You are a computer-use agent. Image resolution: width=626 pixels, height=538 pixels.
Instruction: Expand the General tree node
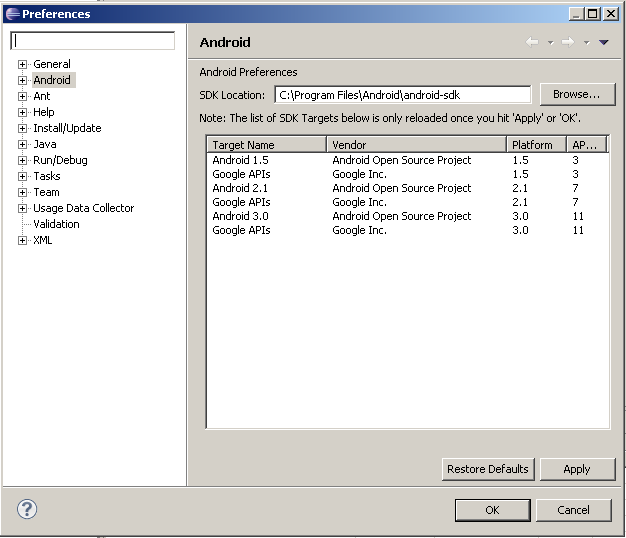[x=22, y=64]
